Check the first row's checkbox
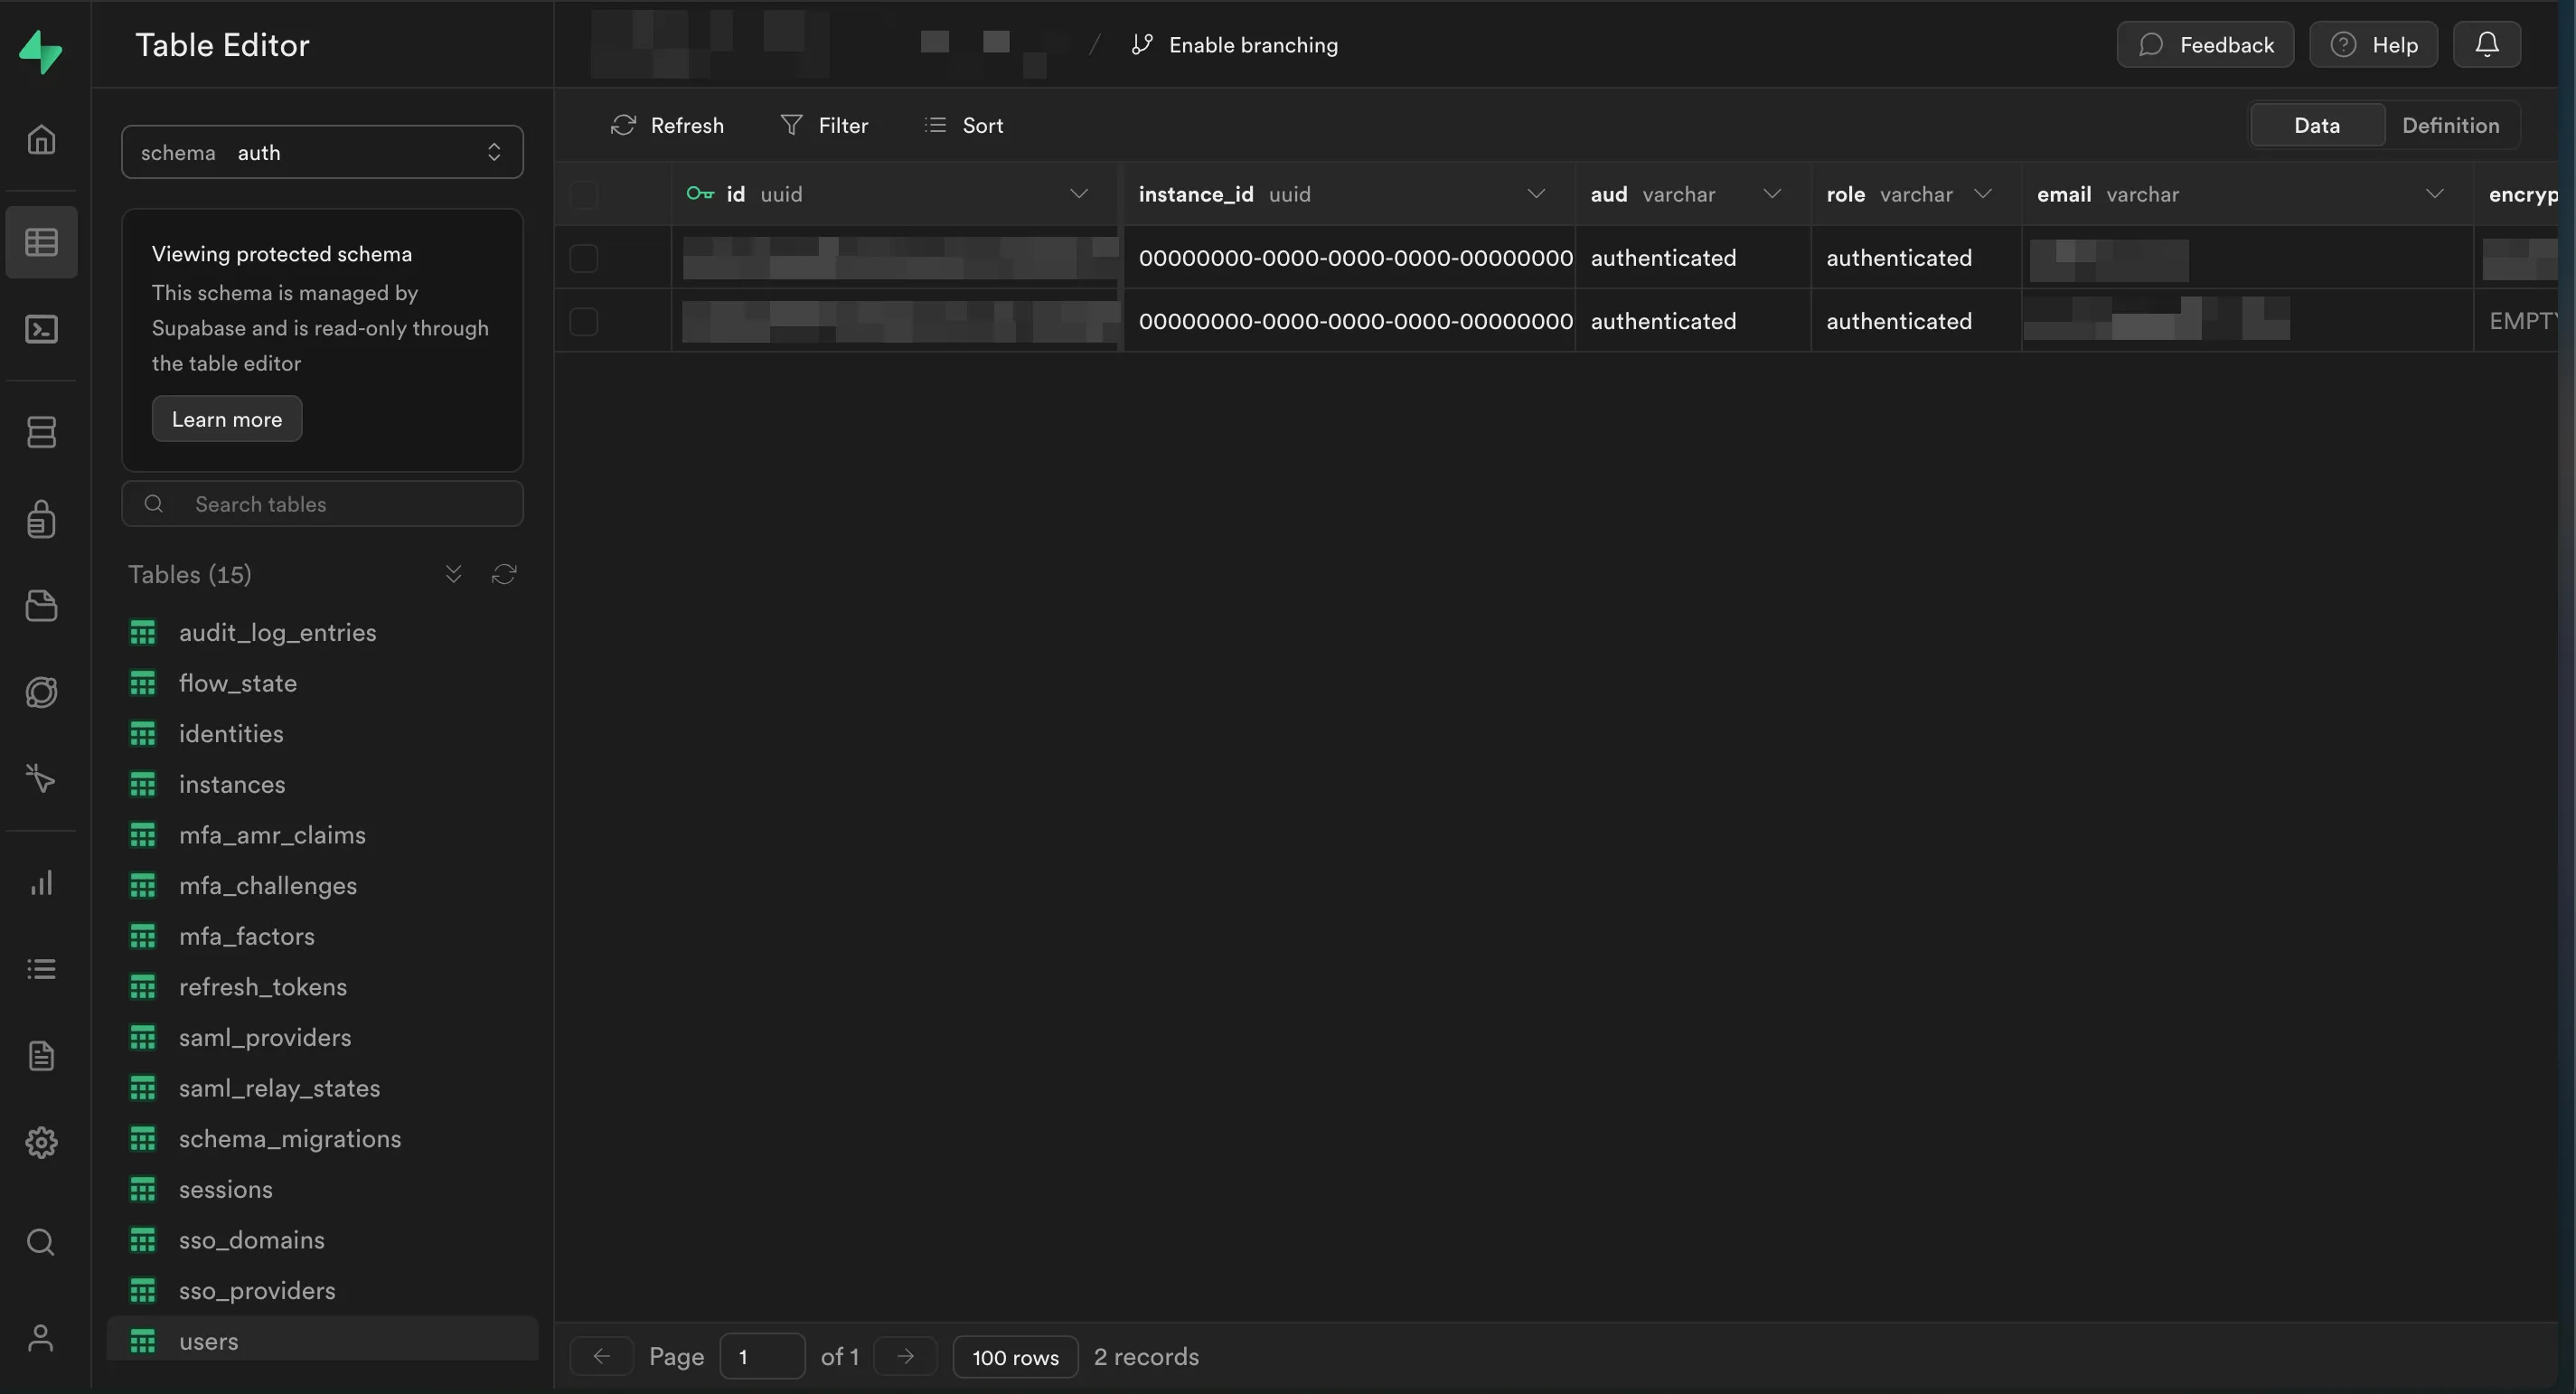2576x1394 pixels. tap(584, 258)
